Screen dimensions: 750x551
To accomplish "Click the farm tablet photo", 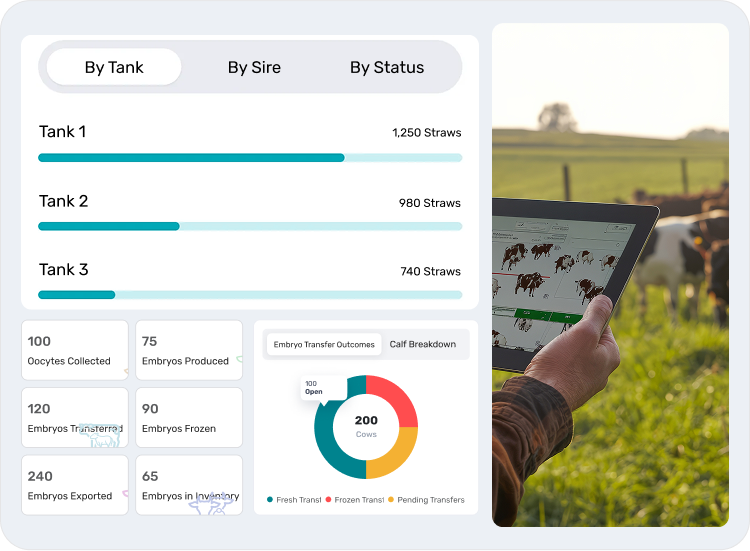I will (610, 275).
